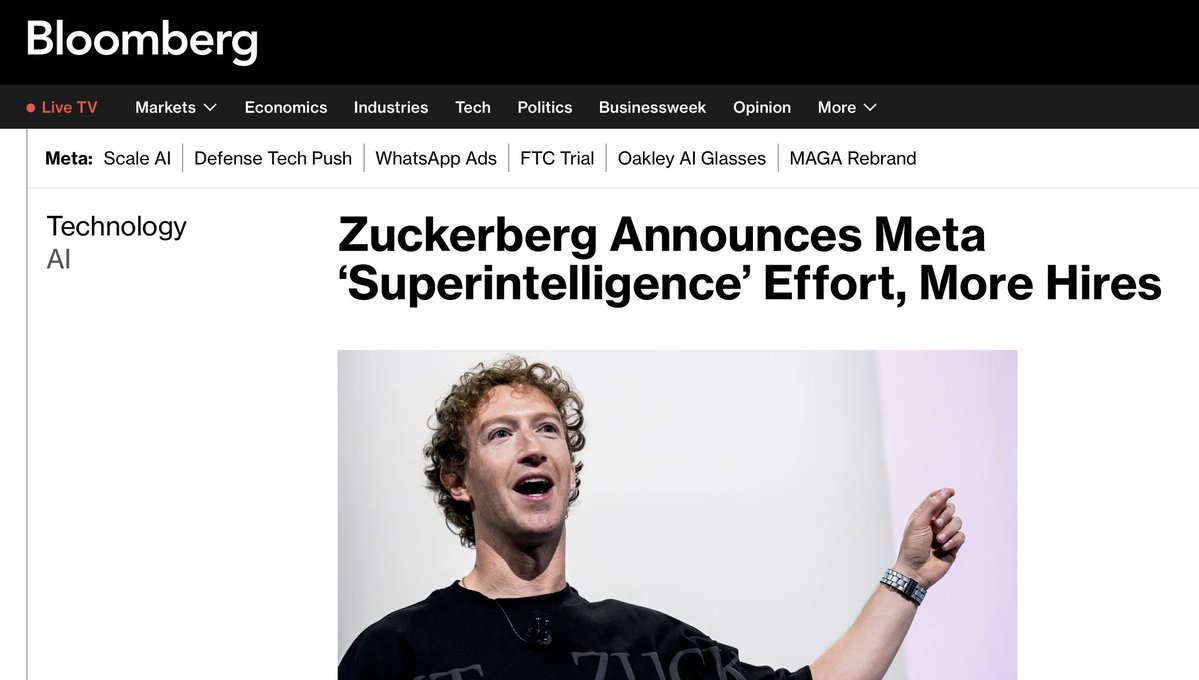Screen dimensions: 1199x680
Task: Open the Tech section
Action: (x=472, y=107)
